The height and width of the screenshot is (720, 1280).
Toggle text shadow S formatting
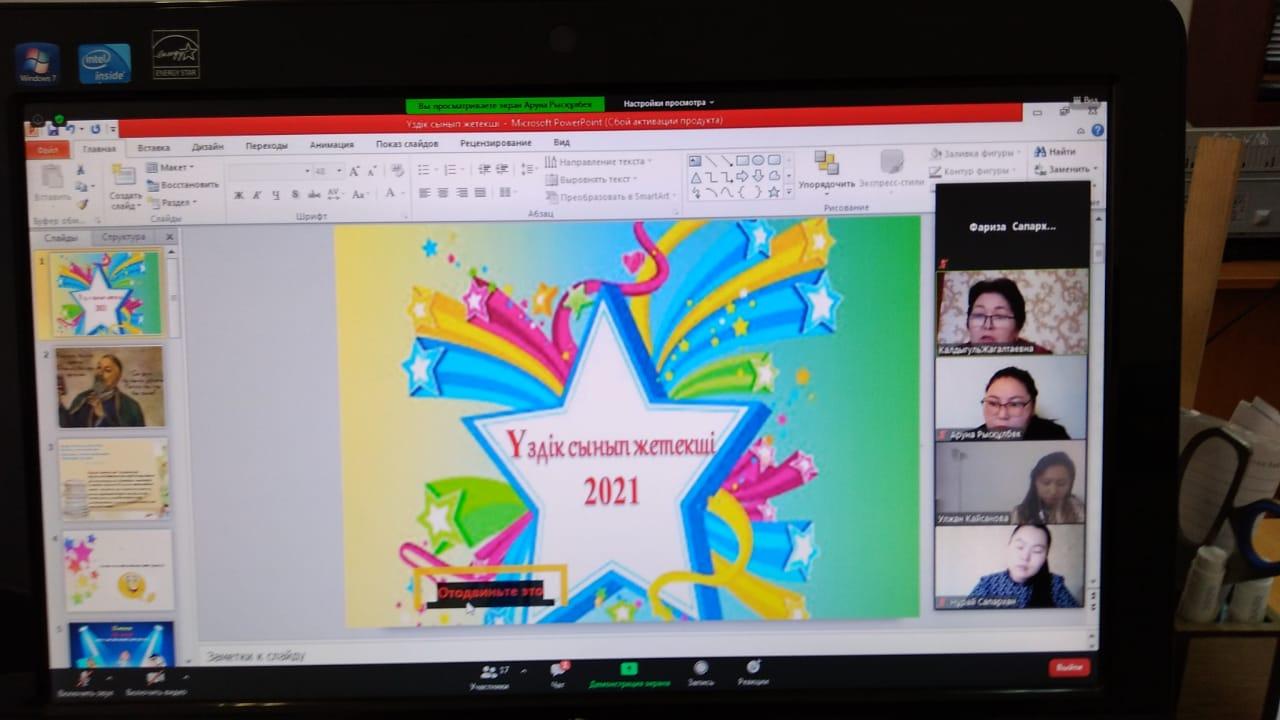pos(293,195)
